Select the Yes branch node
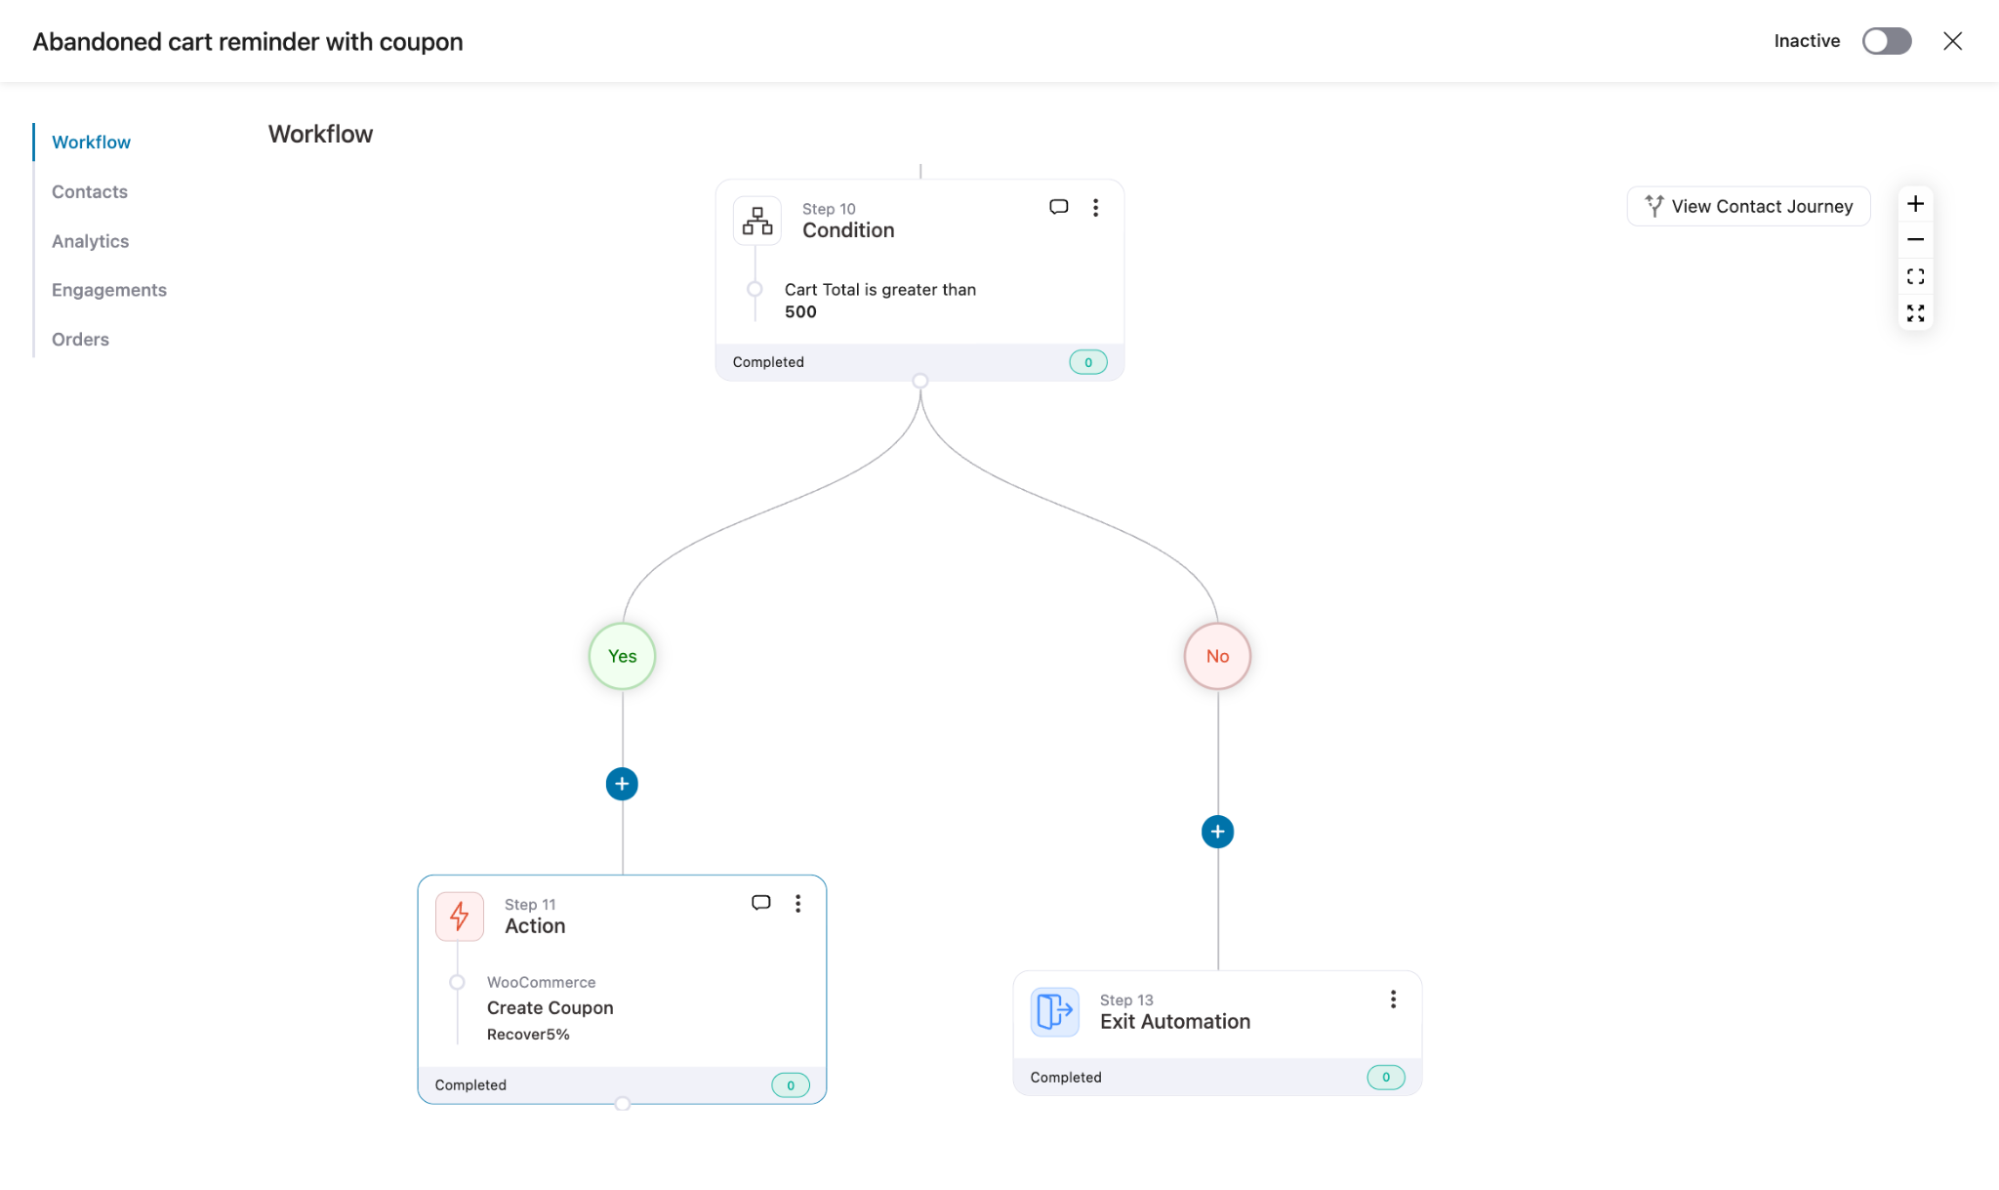1999x1190 pixels. tap(622, 656)
